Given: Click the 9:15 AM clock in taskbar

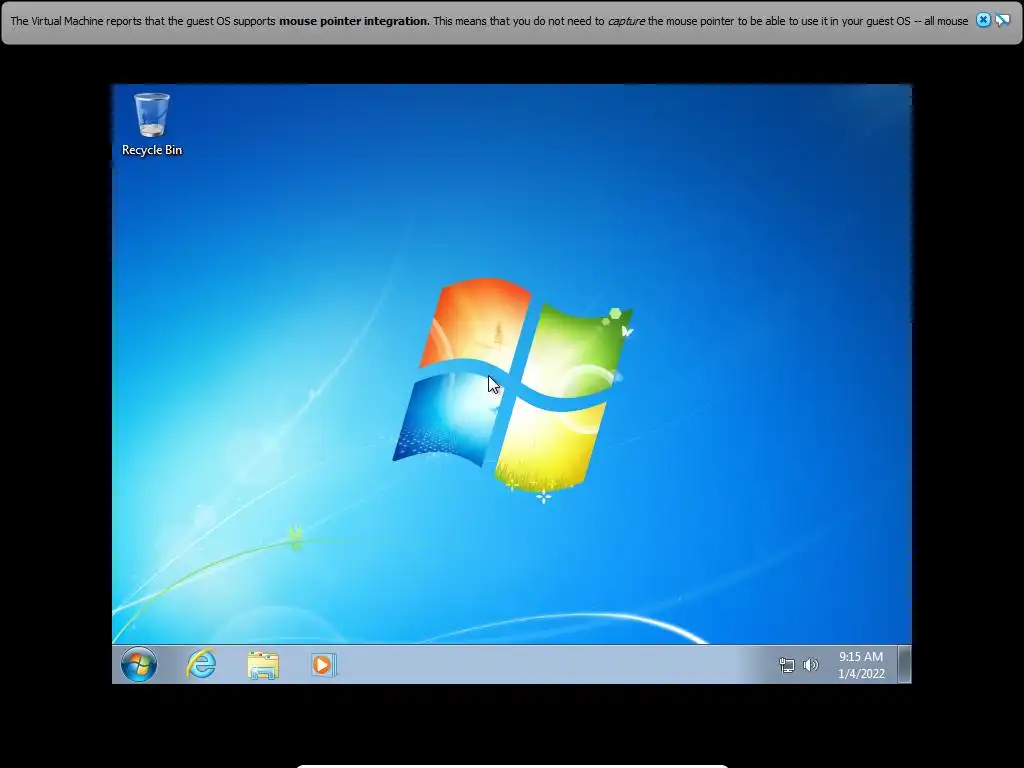Looking at the screenshot, I should coord(861,656).
